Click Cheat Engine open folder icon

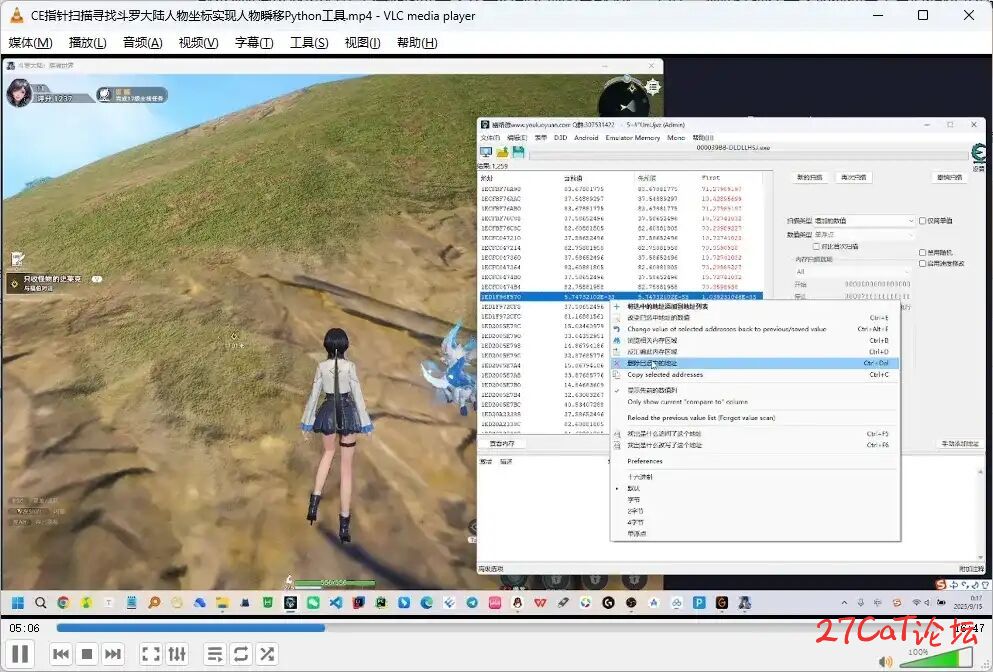[502, 152]
